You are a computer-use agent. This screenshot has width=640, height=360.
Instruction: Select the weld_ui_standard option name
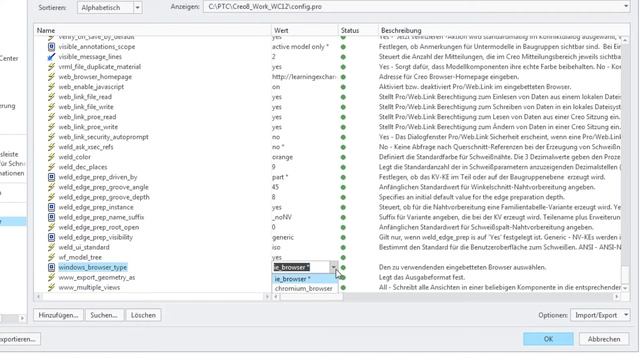[84, 247]
